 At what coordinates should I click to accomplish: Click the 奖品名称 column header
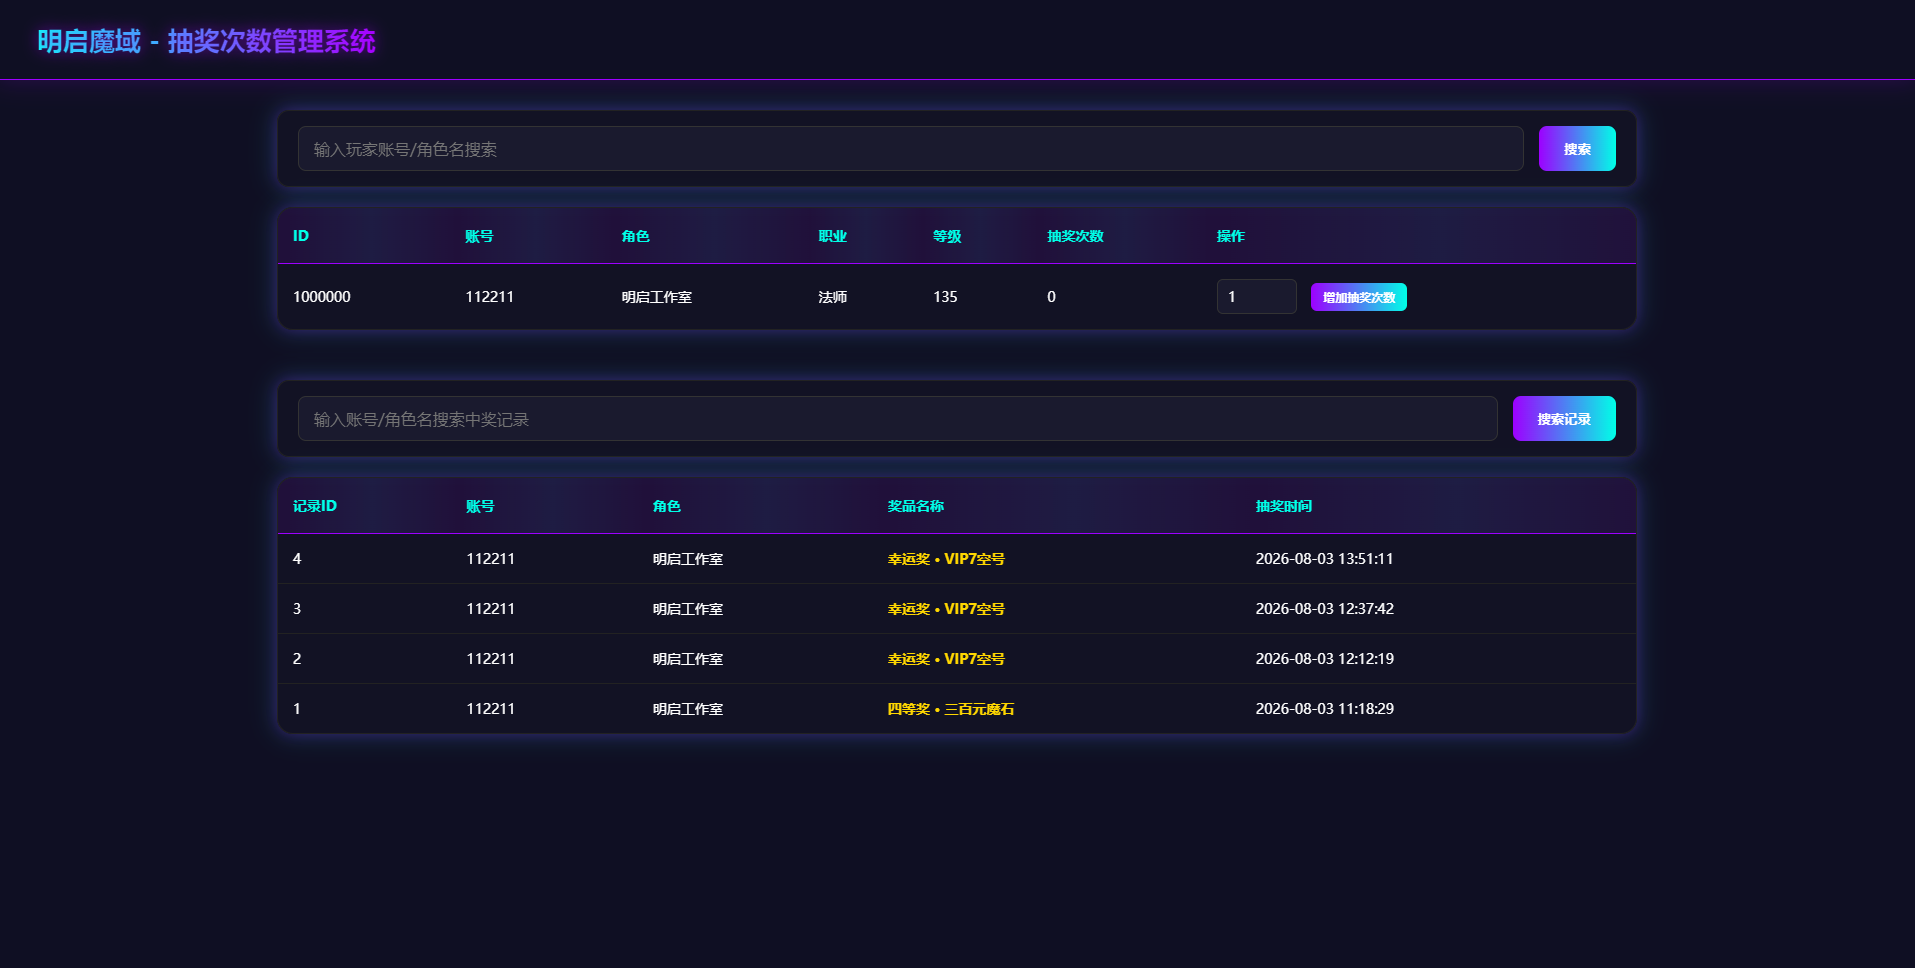click(916, 506)
